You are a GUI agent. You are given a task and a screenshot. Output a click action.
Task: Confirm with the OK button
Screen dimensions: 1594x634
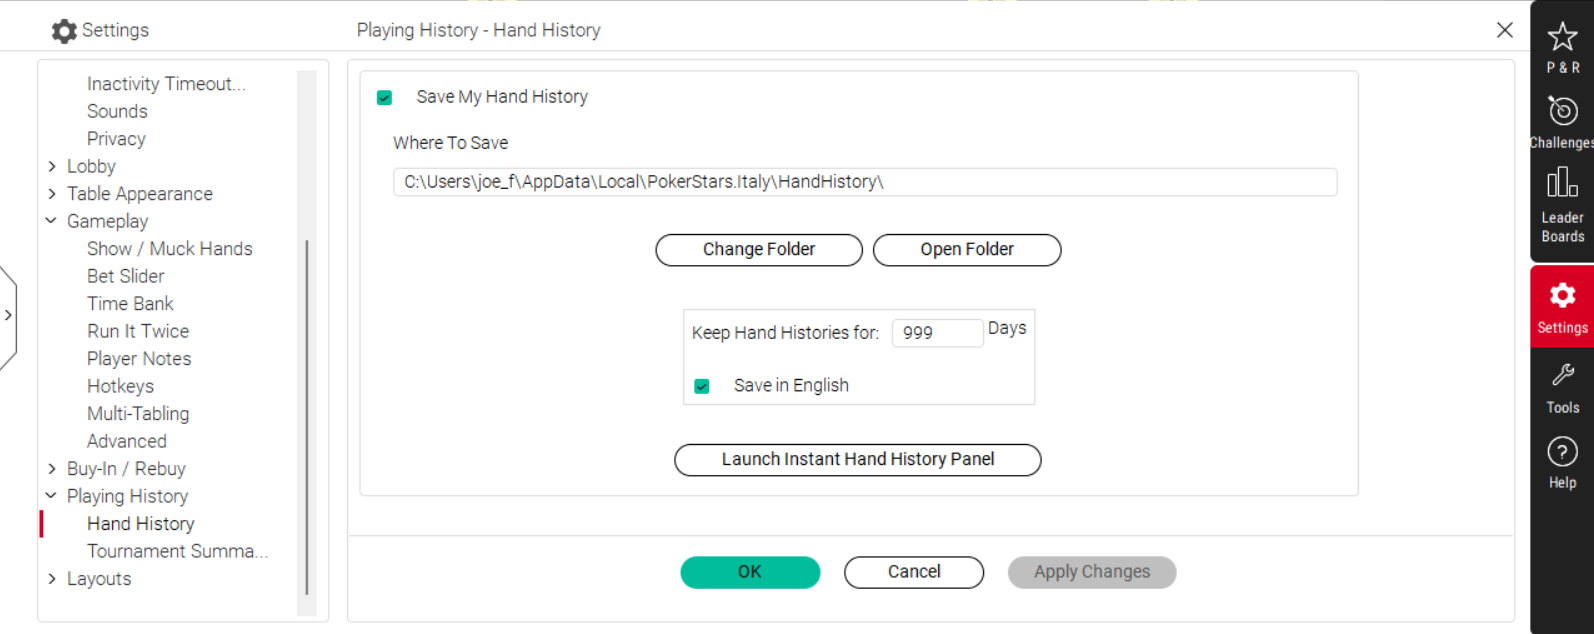(x=750, y=572)
